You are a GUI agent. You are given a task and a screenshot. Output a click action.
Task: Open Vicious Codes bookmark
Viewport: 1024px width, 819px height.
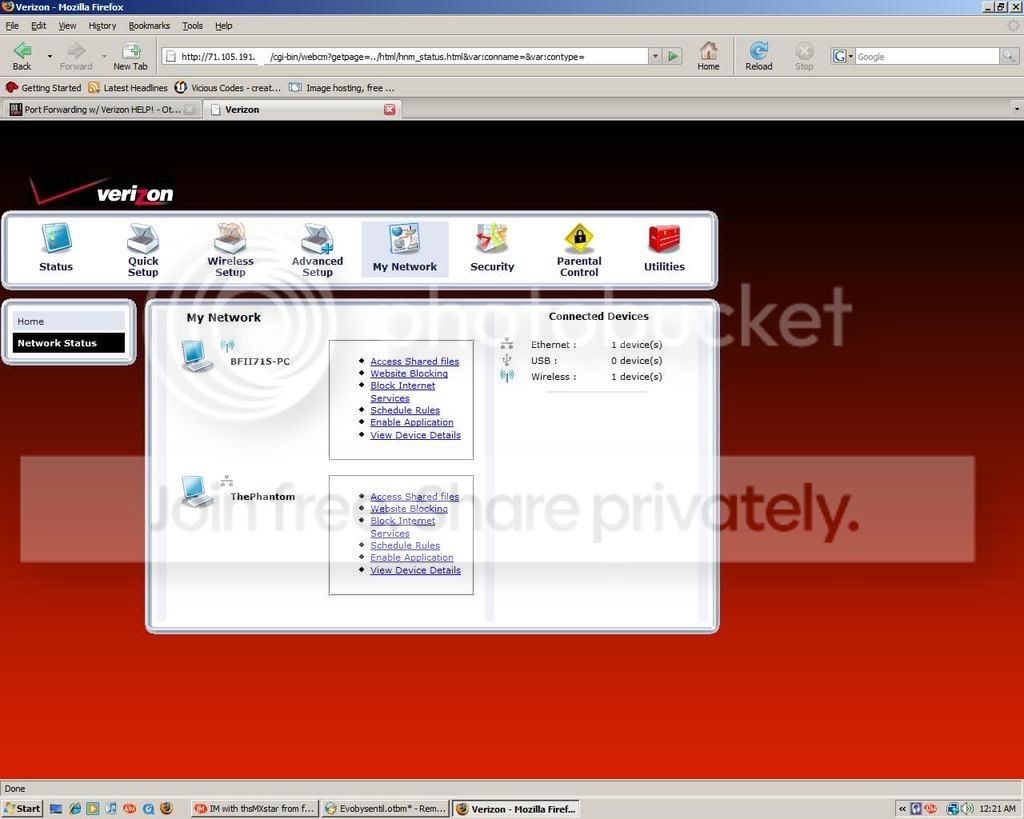pos(228,88)
